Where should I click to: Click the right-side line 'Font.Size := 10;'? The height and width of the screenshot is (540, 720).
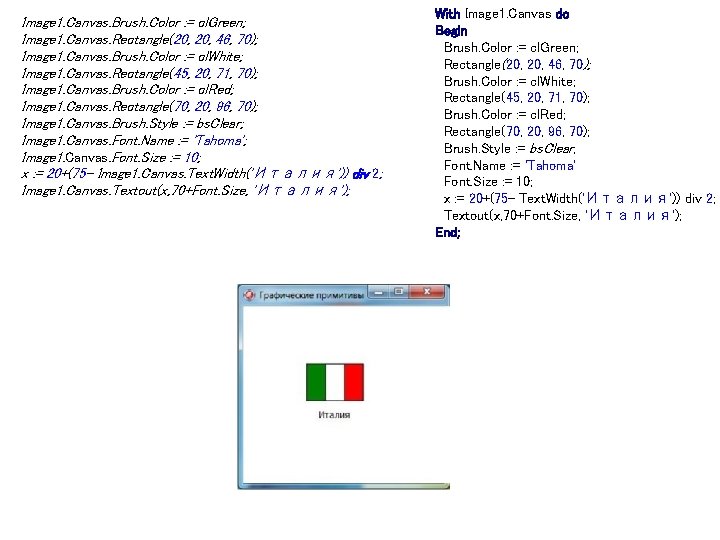488,181
